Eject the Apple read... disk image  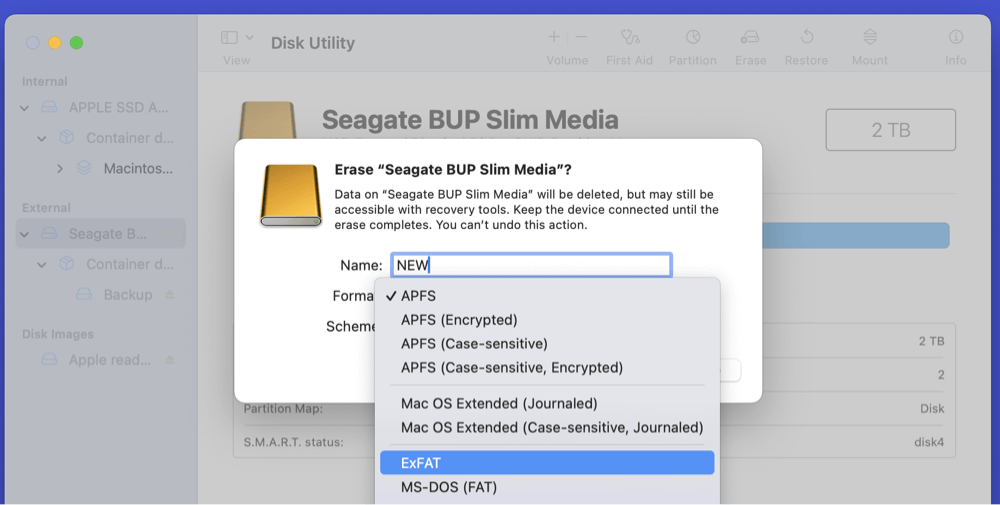[170, 360]
